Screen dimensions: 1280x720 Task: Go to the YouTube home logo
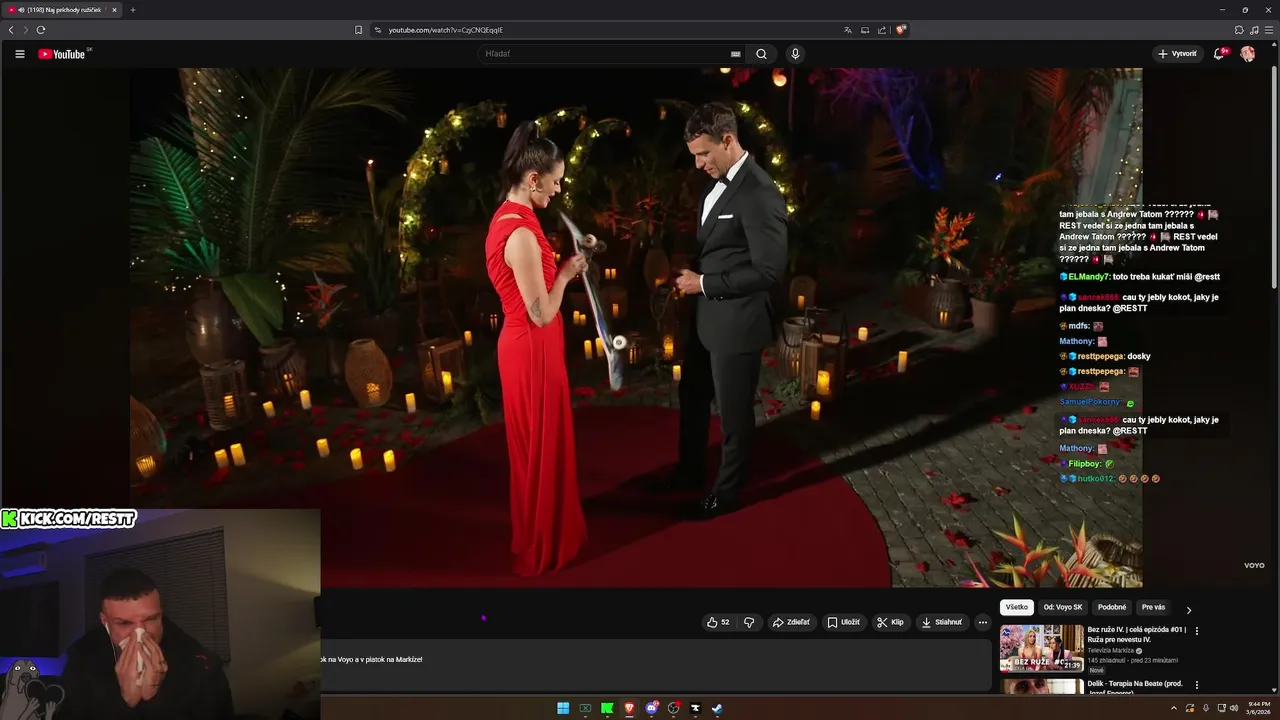pos(62,54)
